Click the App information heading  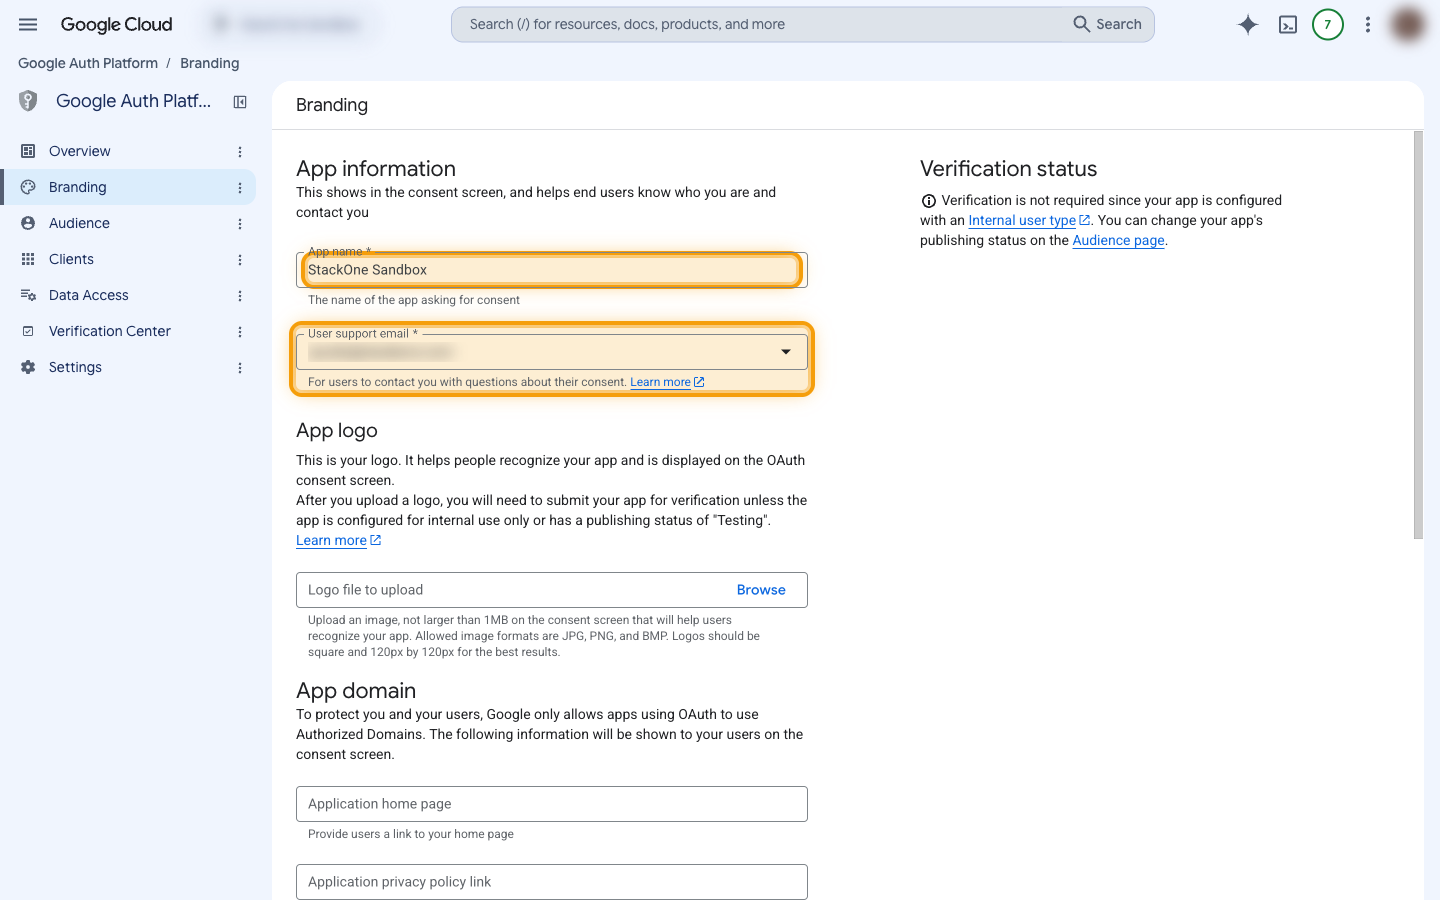[376, 169]
